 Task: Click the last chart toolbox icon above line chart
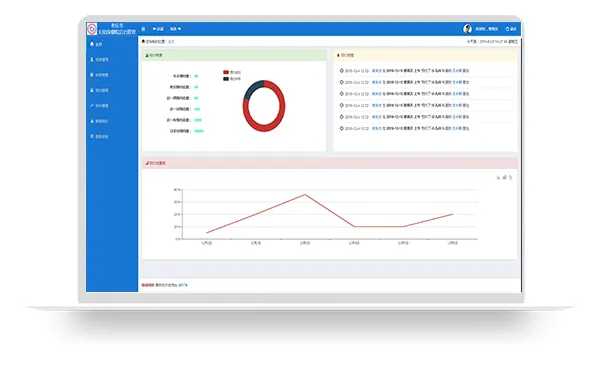click(x=510, y=178)
